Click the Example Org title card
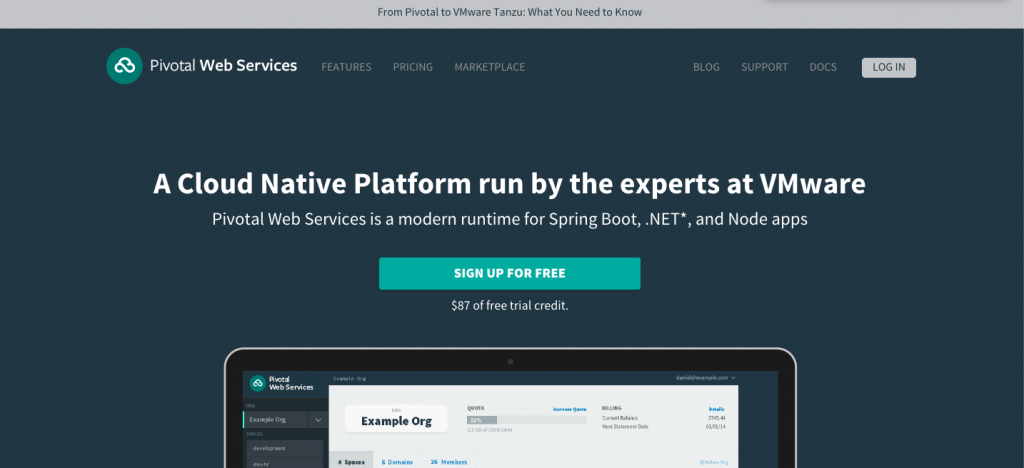This screenshot has width=1024, height=468. 396,418
